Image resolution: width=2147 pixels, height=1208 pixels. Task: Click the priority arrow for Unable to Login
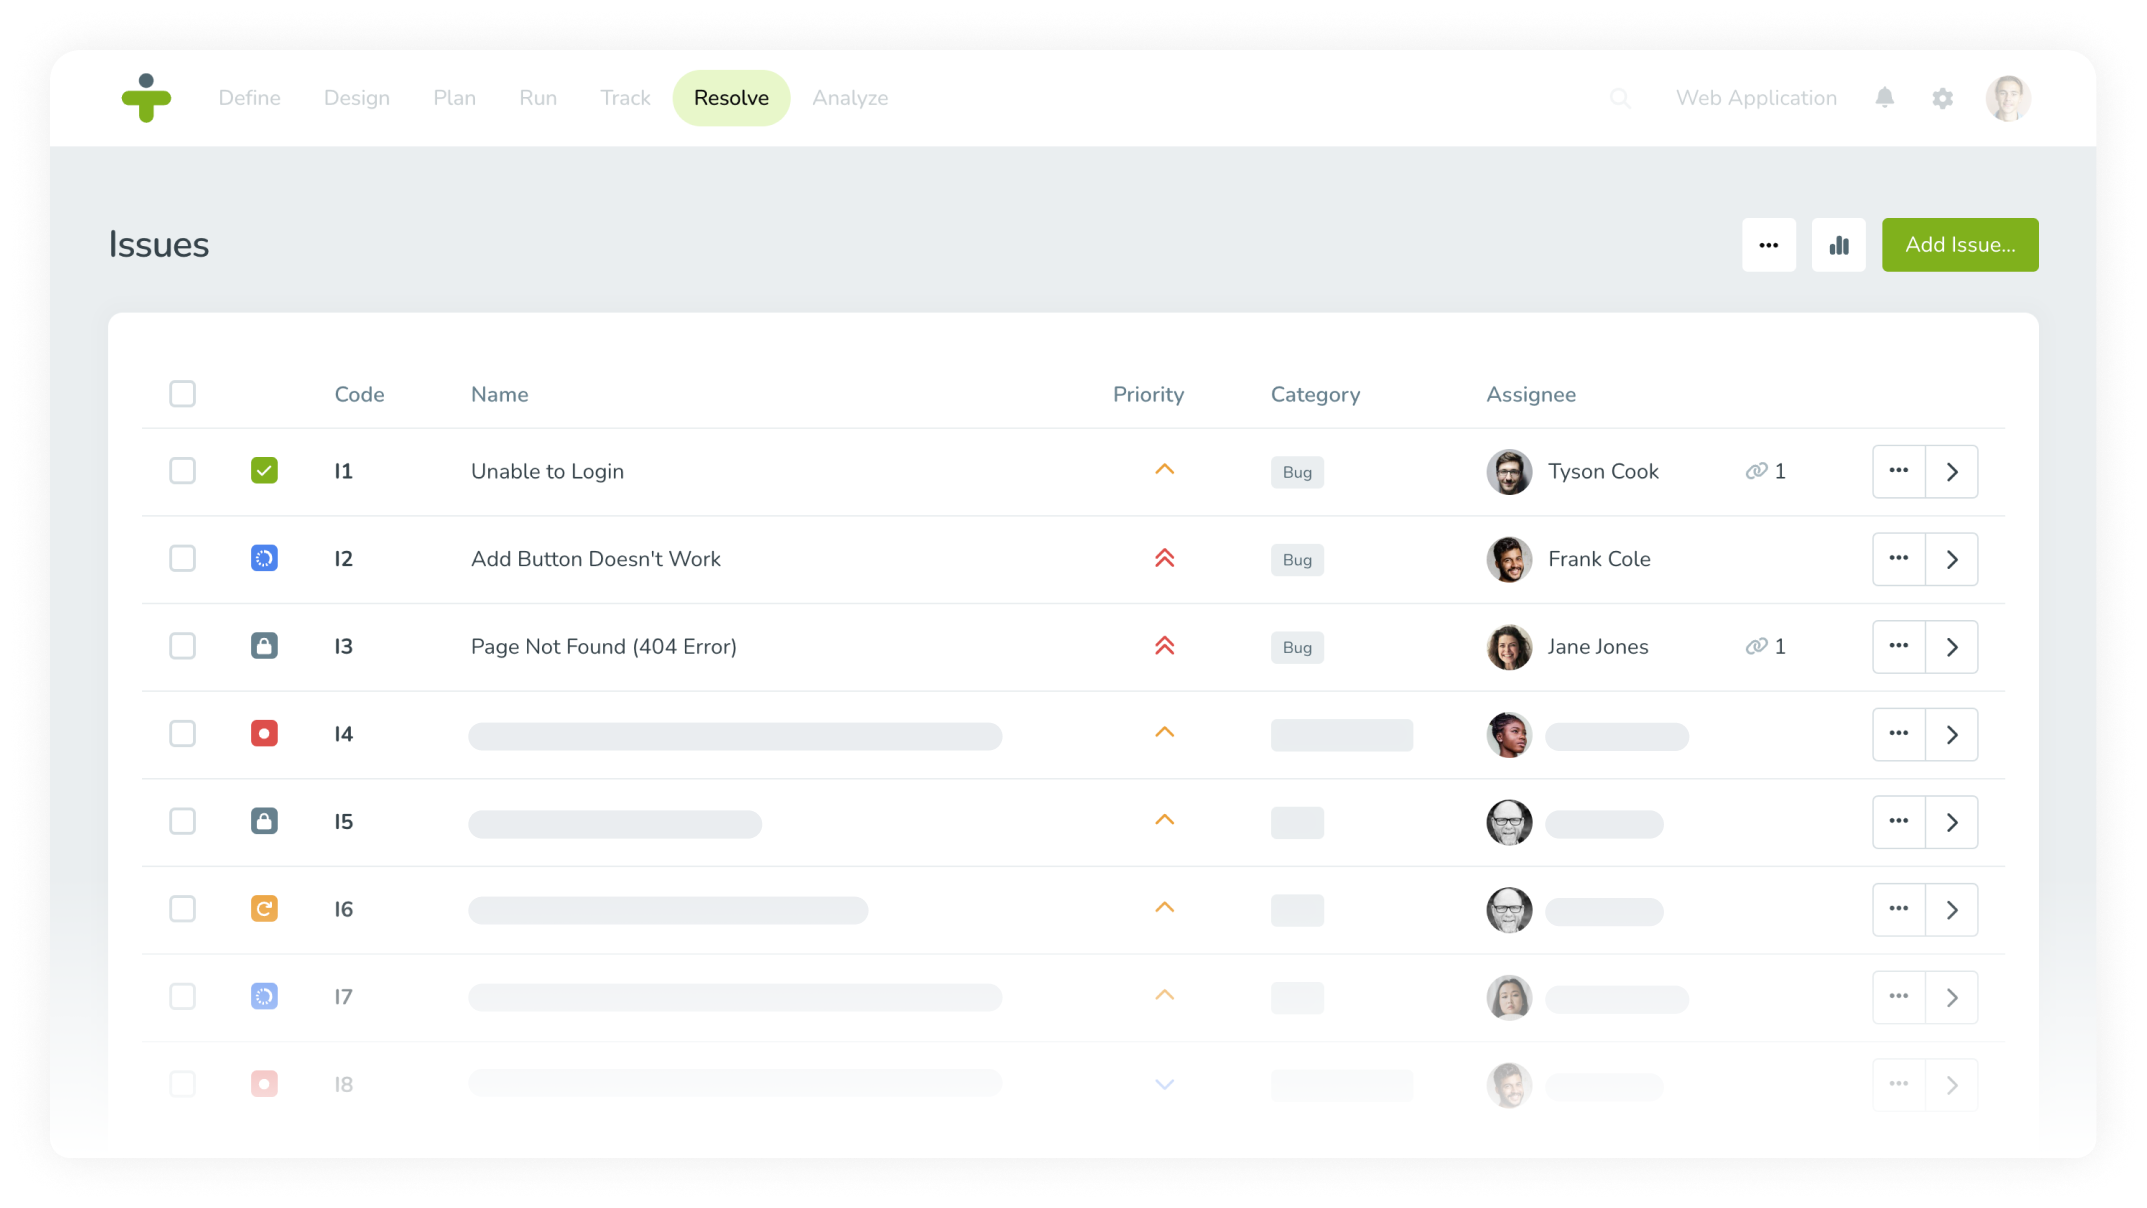tap(1164, 470)
